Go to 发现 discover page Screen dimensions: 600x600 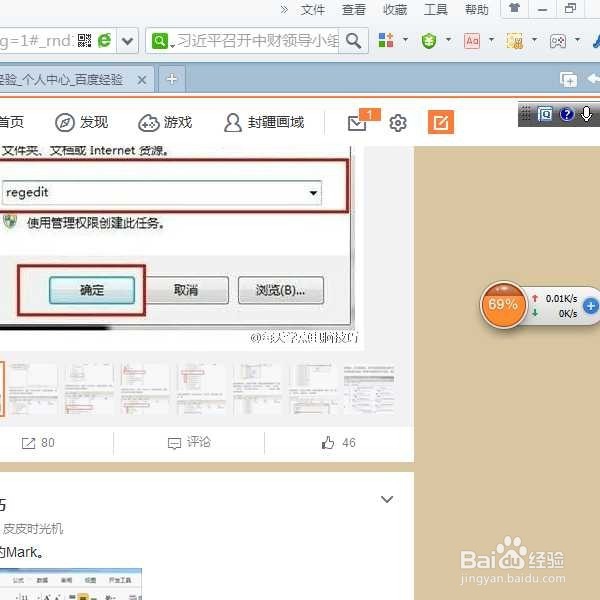coord(82,122)
